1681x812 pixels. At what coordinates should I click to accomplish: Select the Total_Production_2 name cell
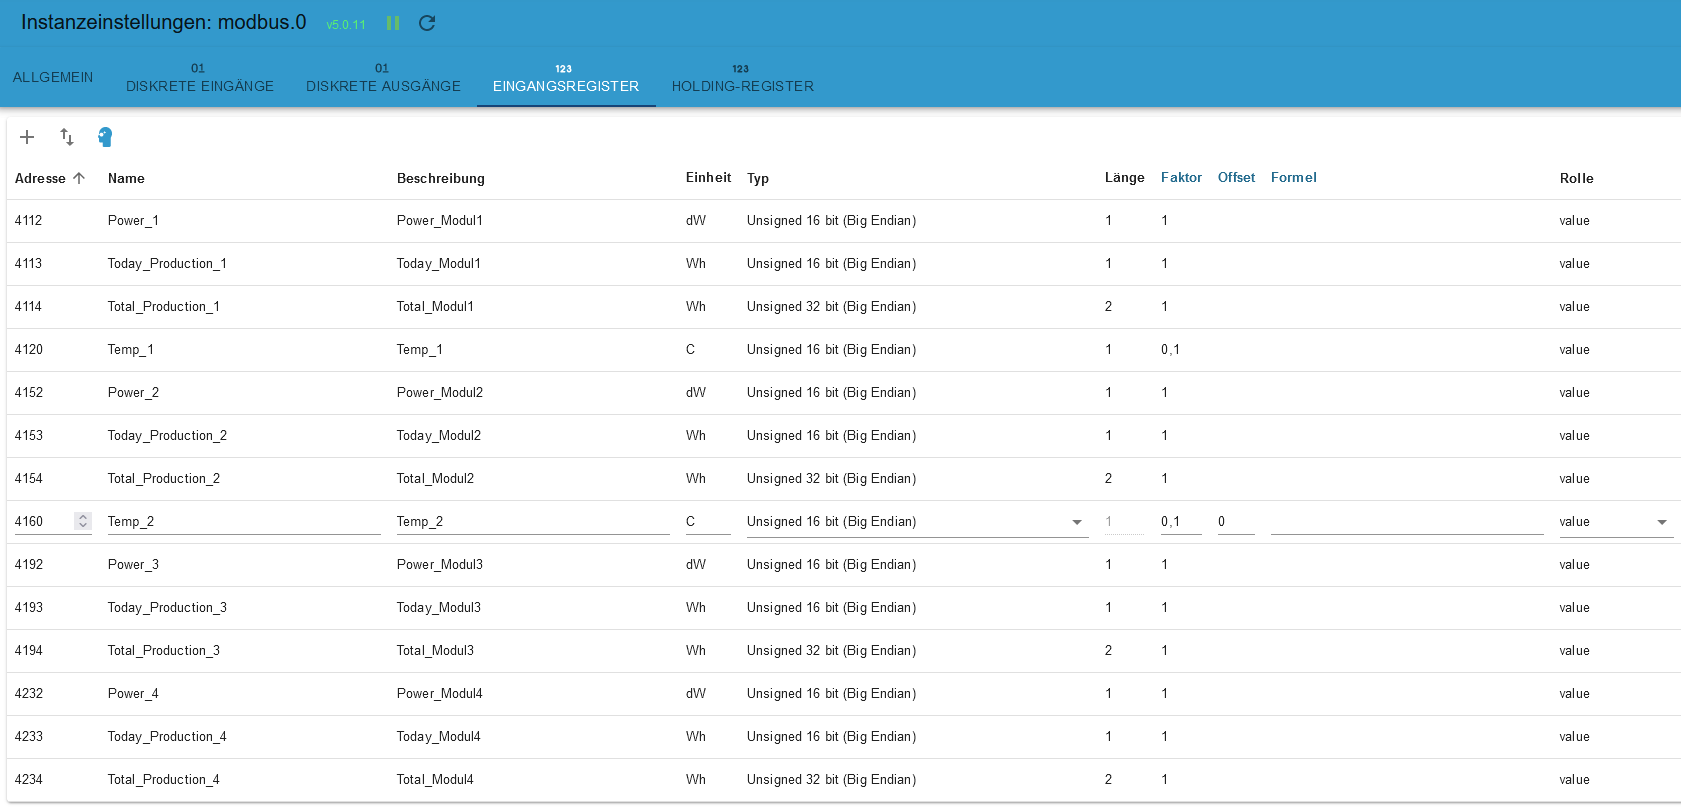pos(164,478)
